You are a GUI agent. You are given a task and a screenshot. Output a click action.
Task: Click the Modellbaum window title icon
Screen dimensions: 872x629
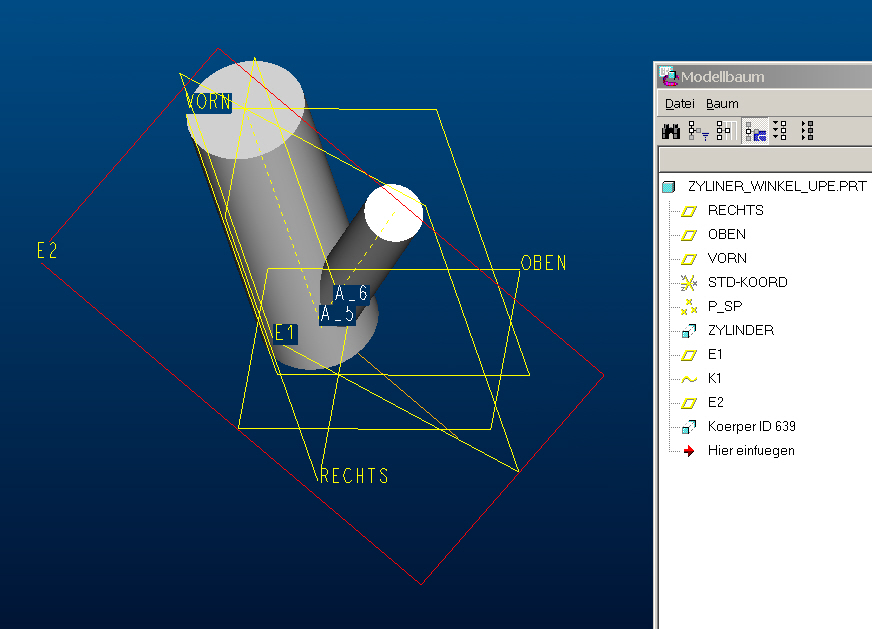pyautogui.click(x=668, y=76)
